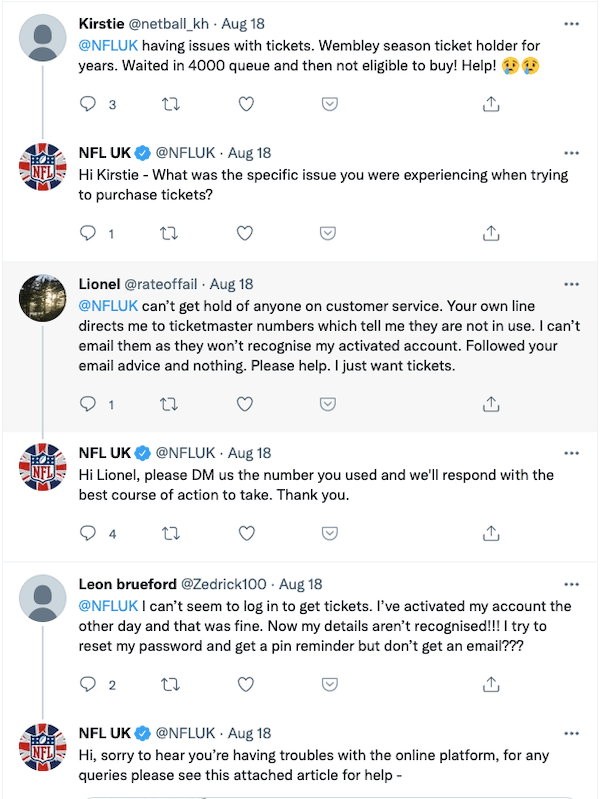Screen dimensions: 600x799
Task: Expand more menu on Lionel's tweet
Action: pyautogui.click(x=571, y=284)
